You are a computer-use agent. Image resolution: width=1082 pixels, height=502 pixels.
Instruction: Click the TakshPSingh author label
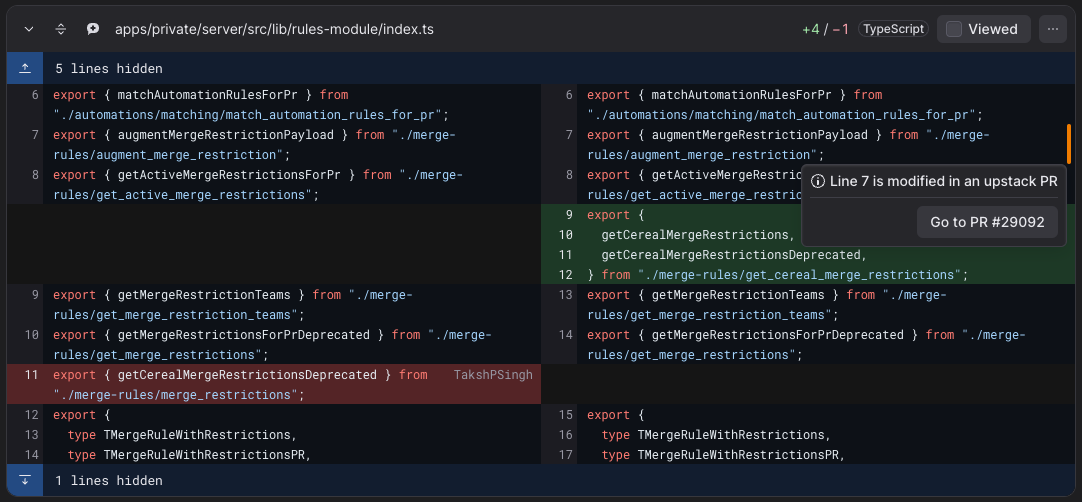493,375
